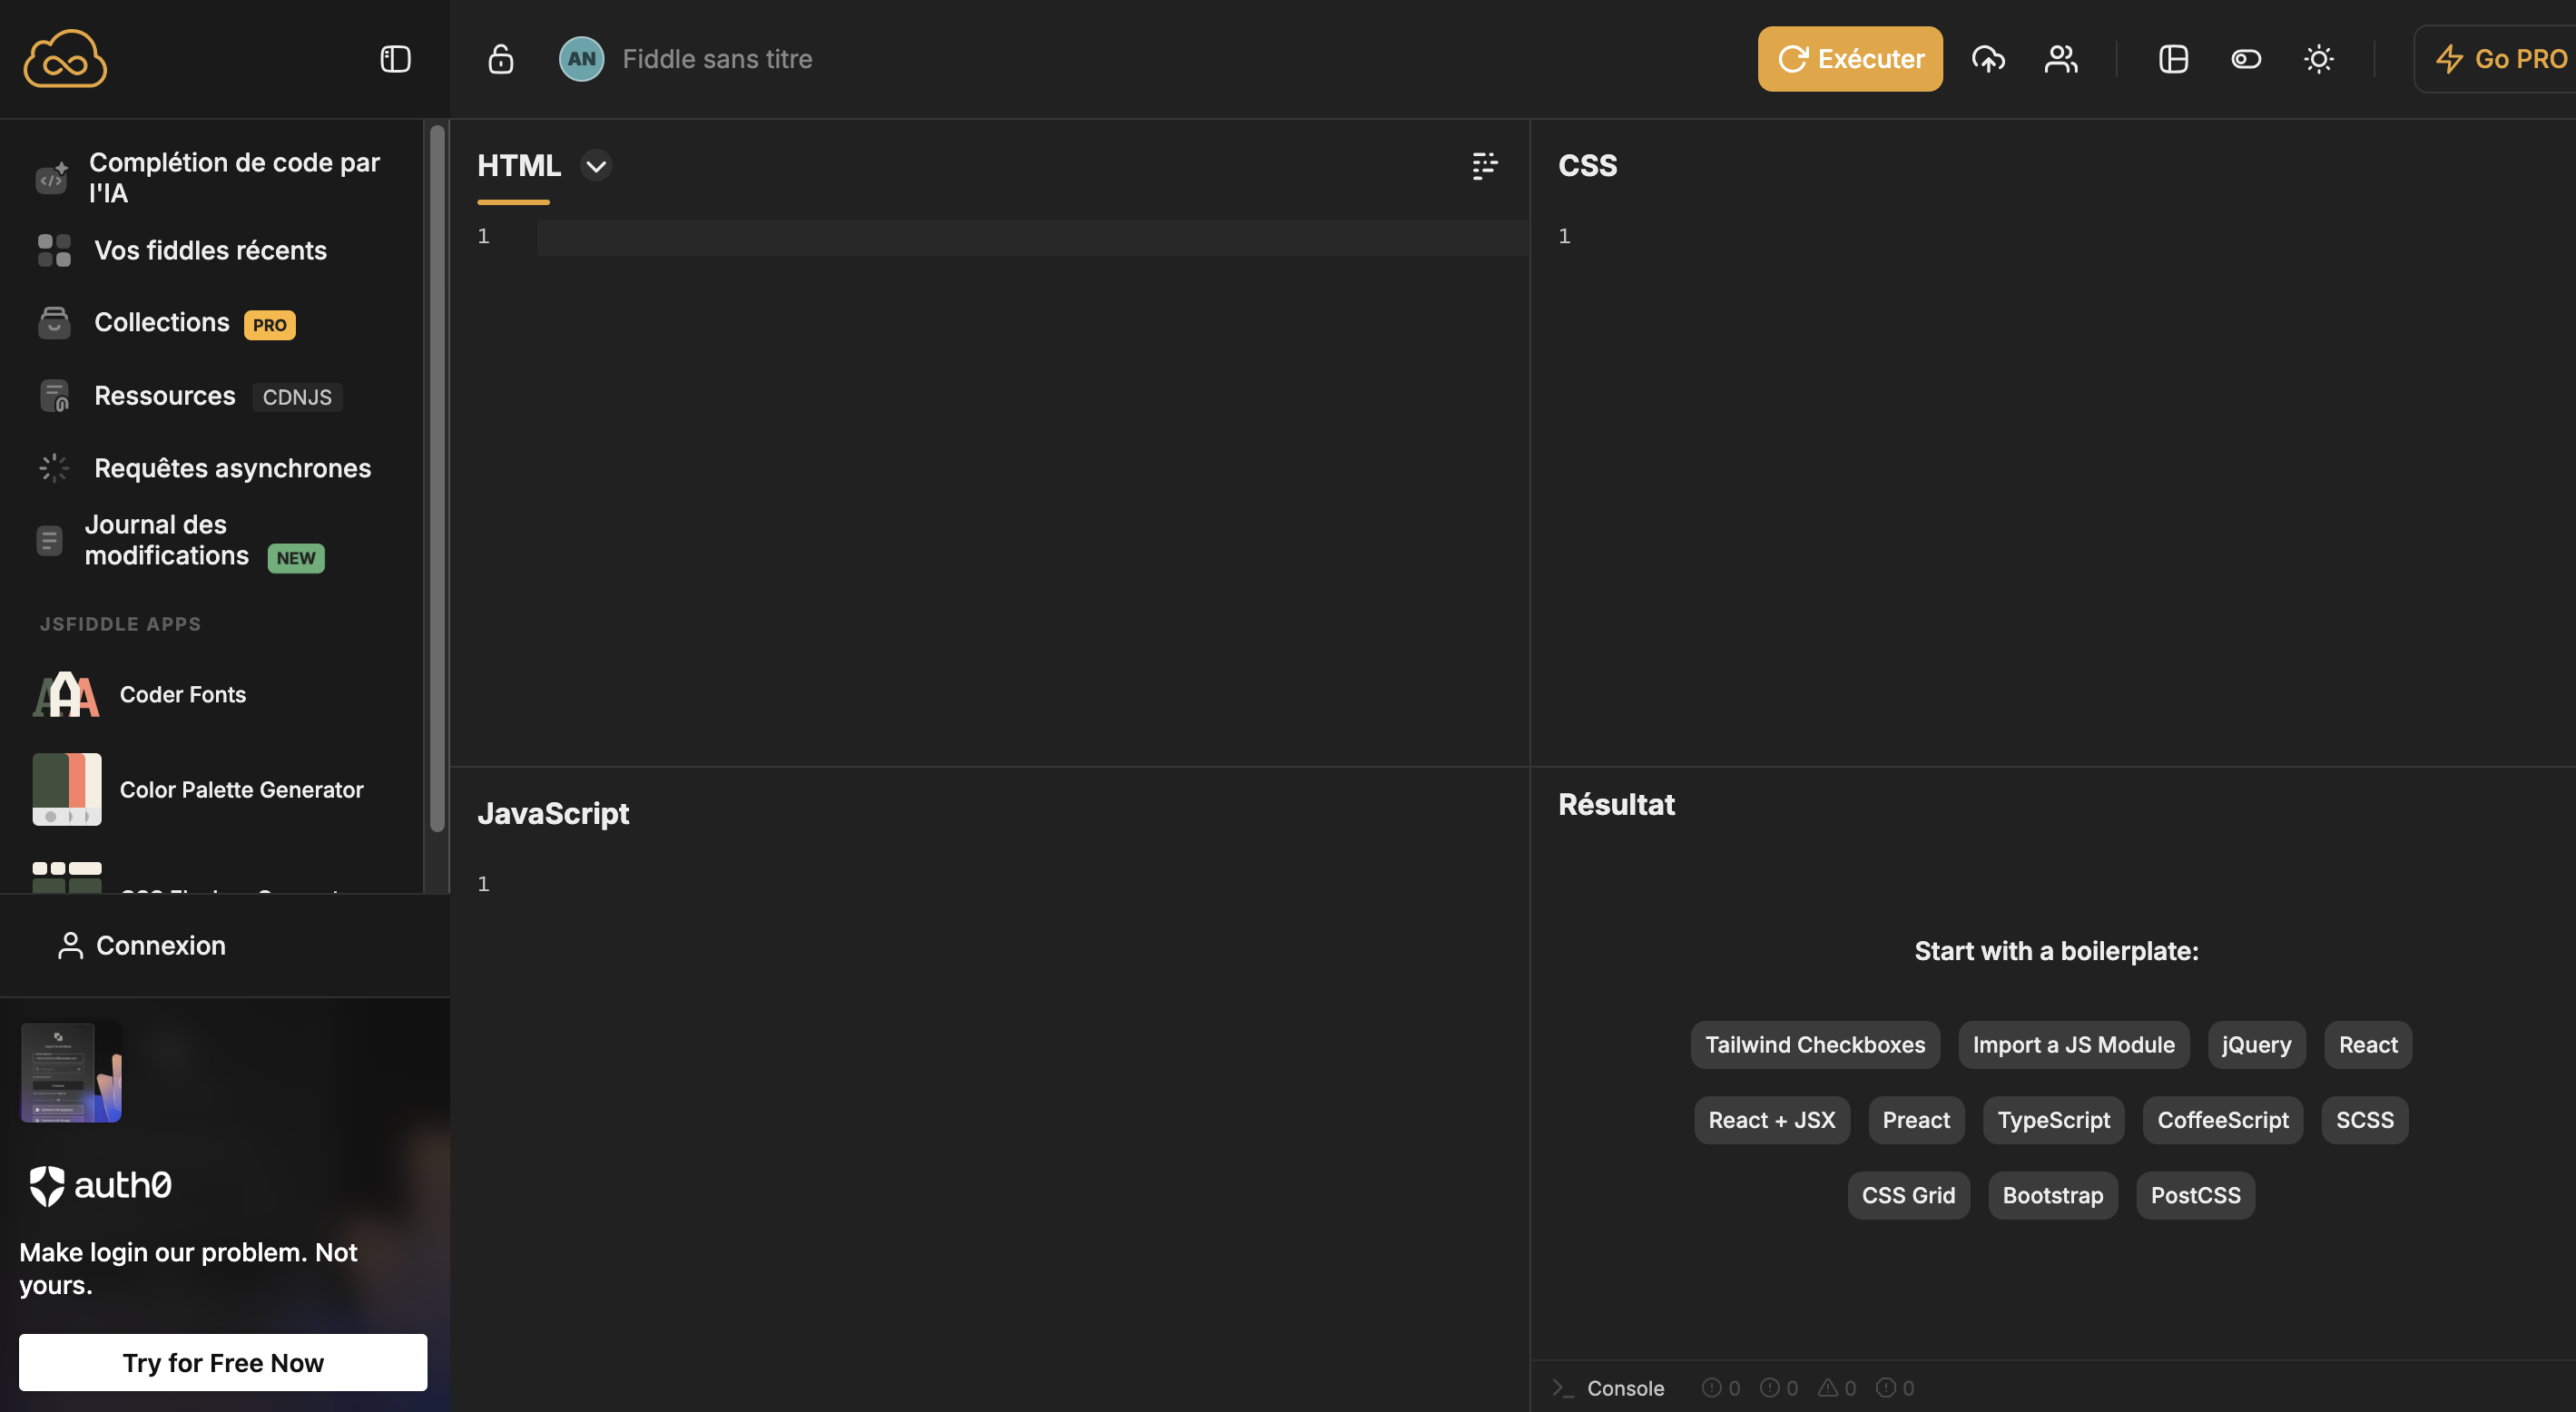2576x1412 pixels.
Task: Open Color Palette Generator app thumbnail
Action: click(x=67, y=789)
